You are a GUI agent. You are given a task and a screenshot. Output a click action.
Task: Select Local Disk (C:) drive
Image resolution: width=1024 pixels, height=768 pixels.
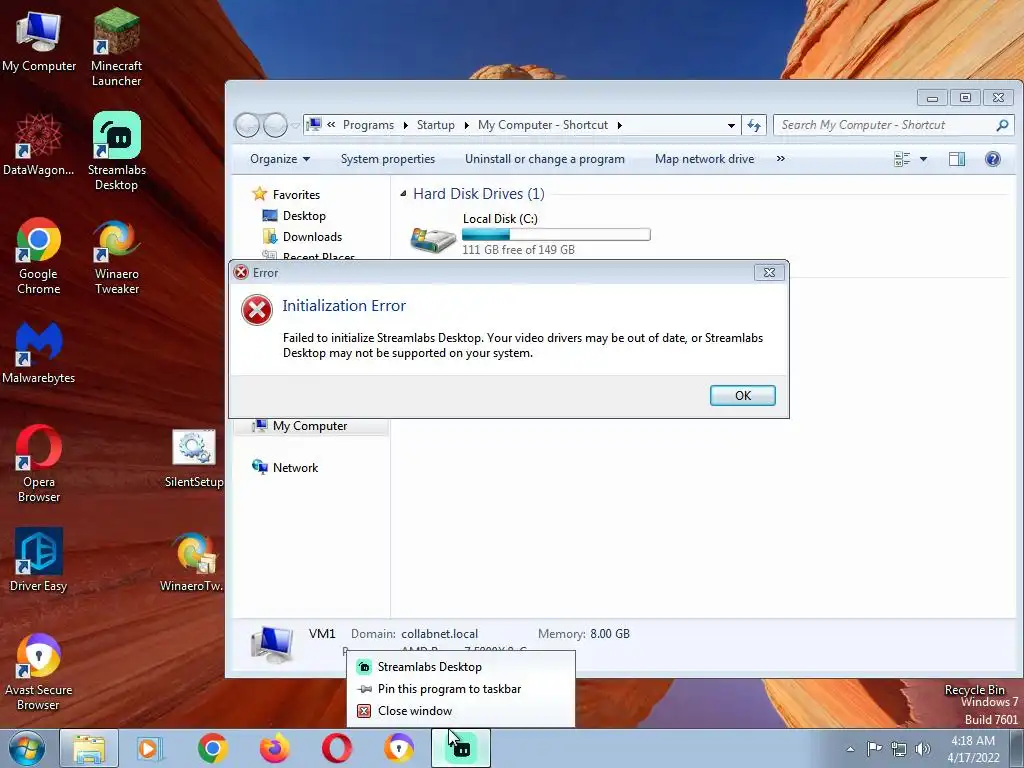530,234
